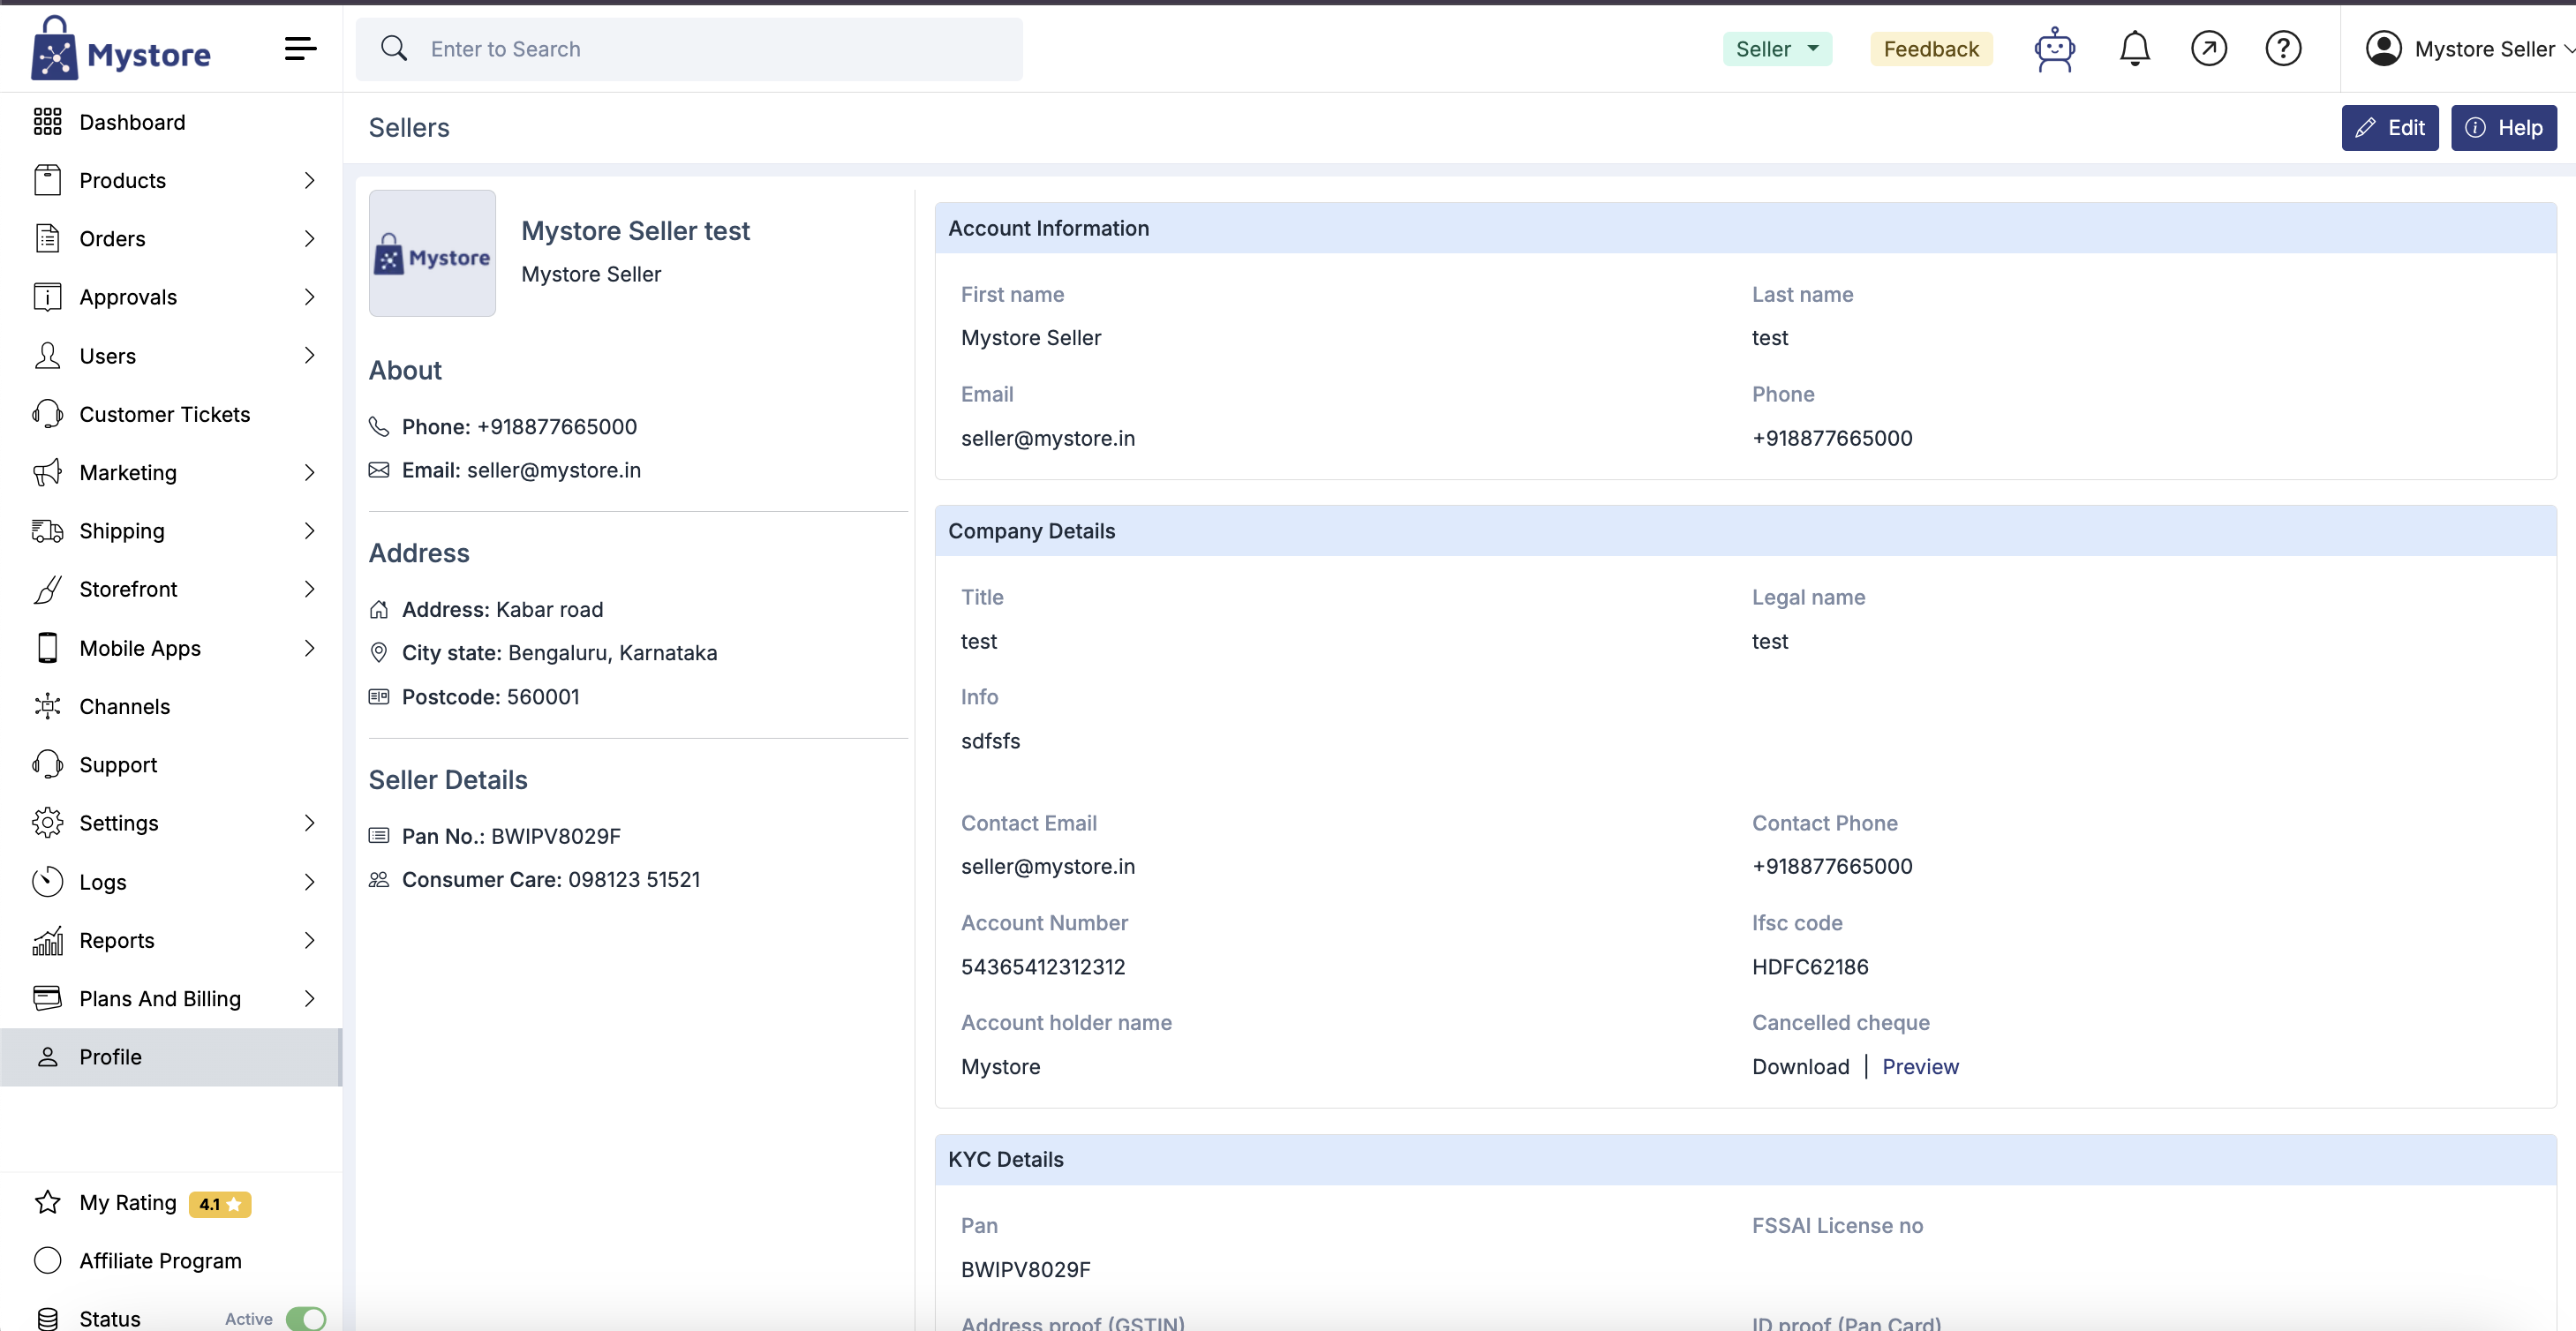Click the Shipping truck icon

point(47,531)
